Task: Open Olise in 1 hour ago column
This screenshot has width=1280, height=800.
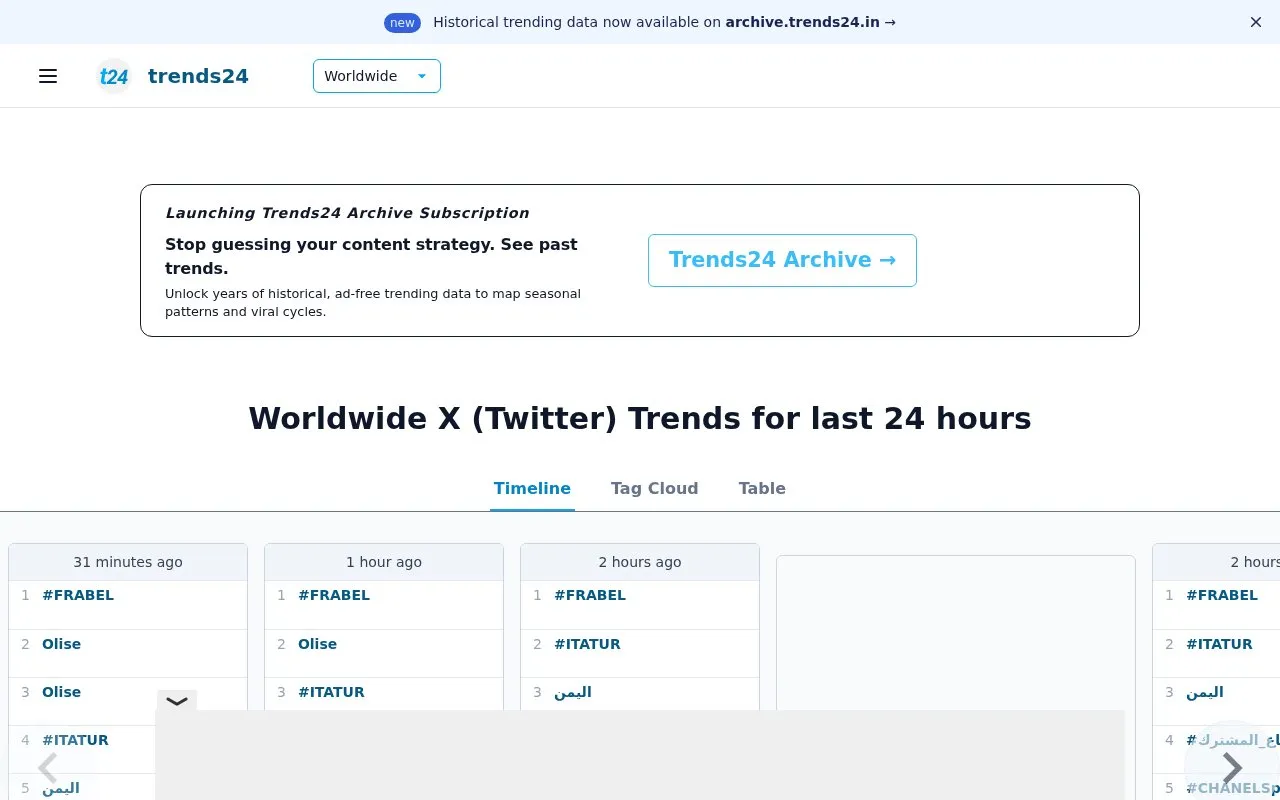Action: pyautogui.click(x=317, y=644)
